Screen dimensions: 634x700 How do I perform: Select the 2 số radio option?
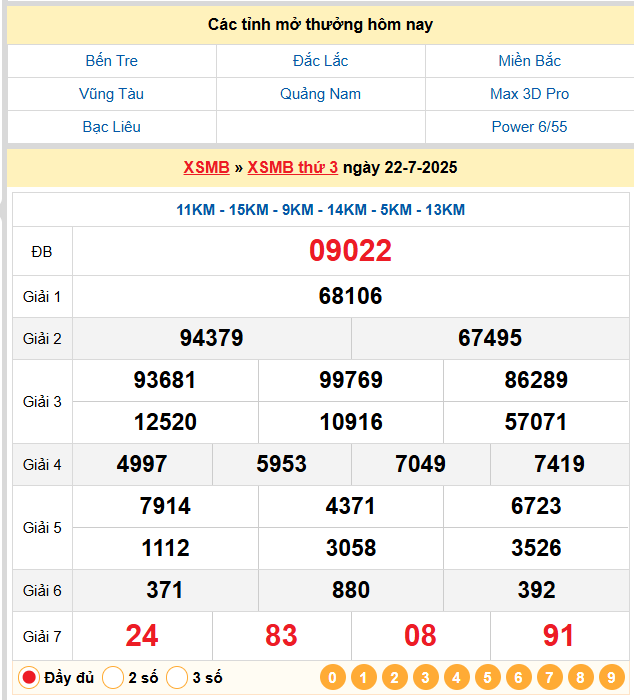[x=113, y=678]
